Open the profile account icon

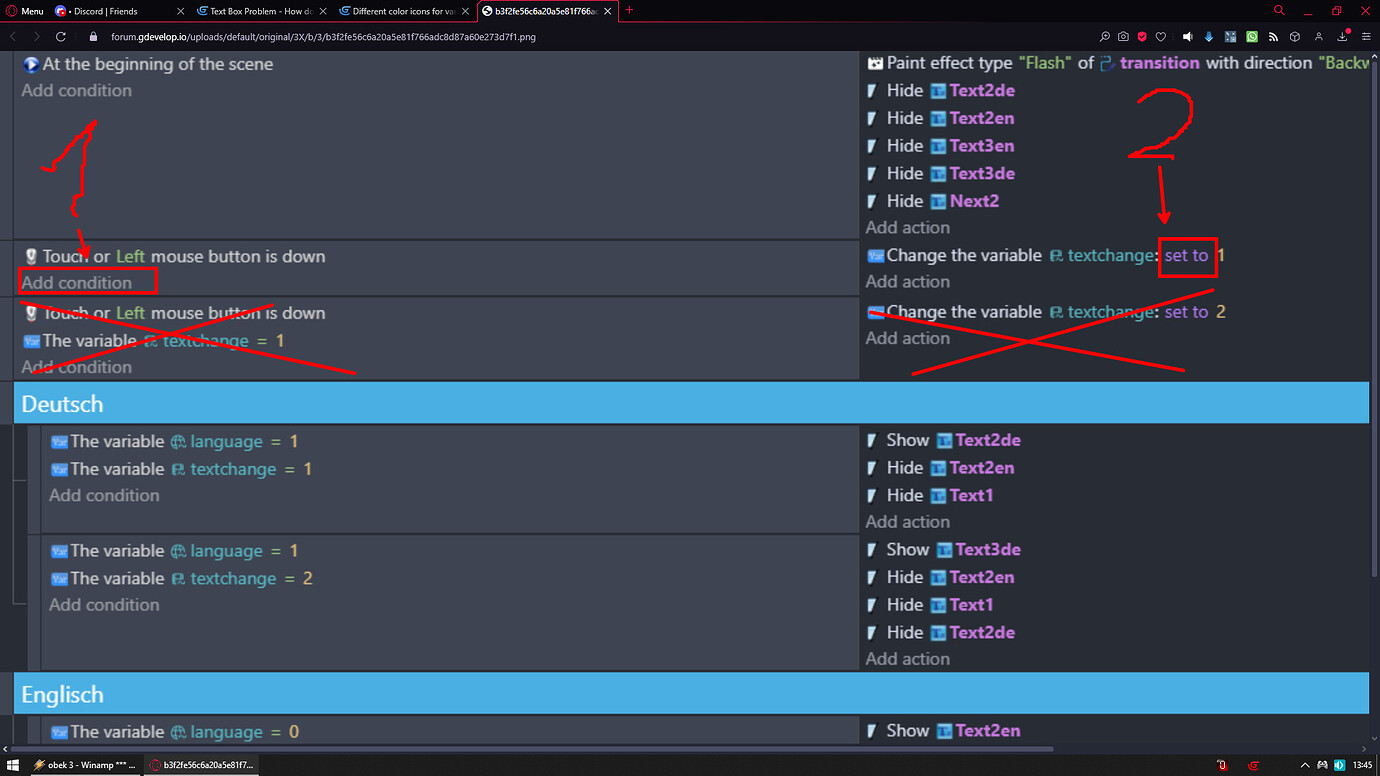pyautogui.click(x=1319, y=37)
